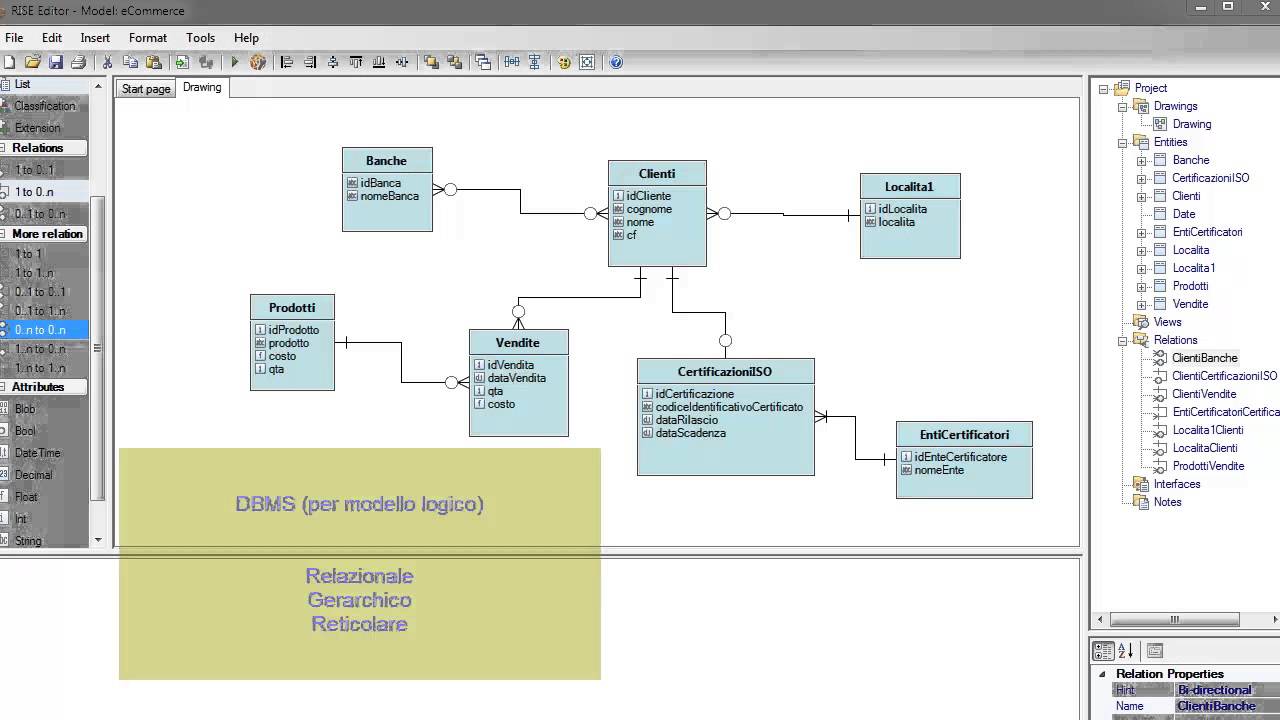Select the Classification toolbox item

(x=44, y=106)
